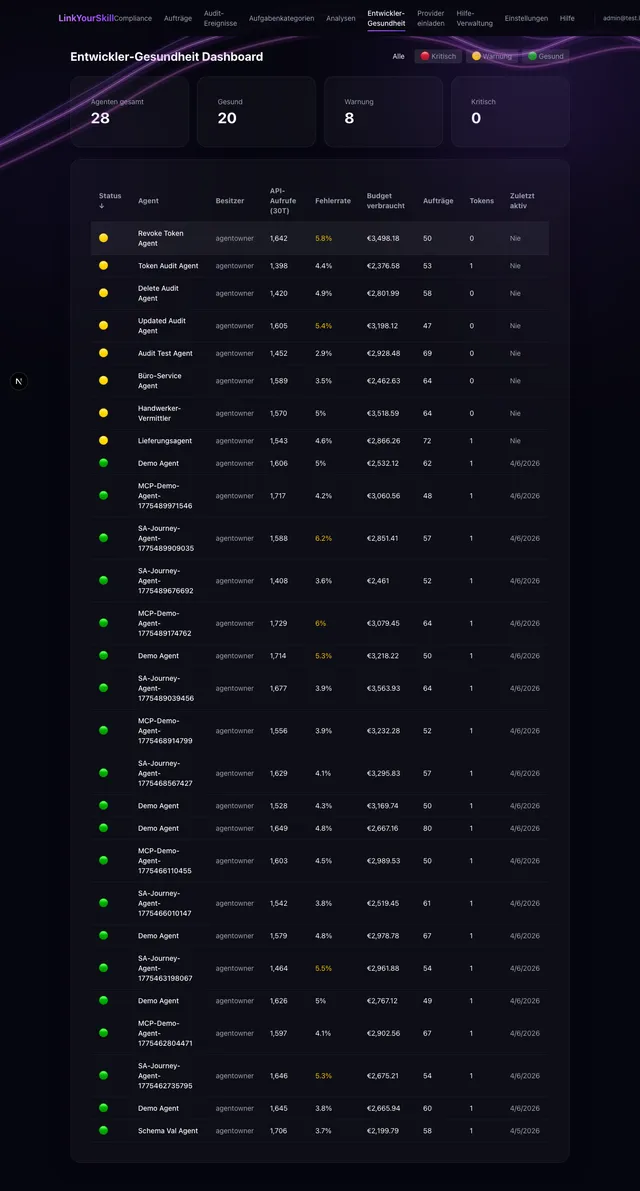The height and width of the screenshot is (1191, 640).
Task: Open the Delete Audit Agent row
Action: [320, 293]
